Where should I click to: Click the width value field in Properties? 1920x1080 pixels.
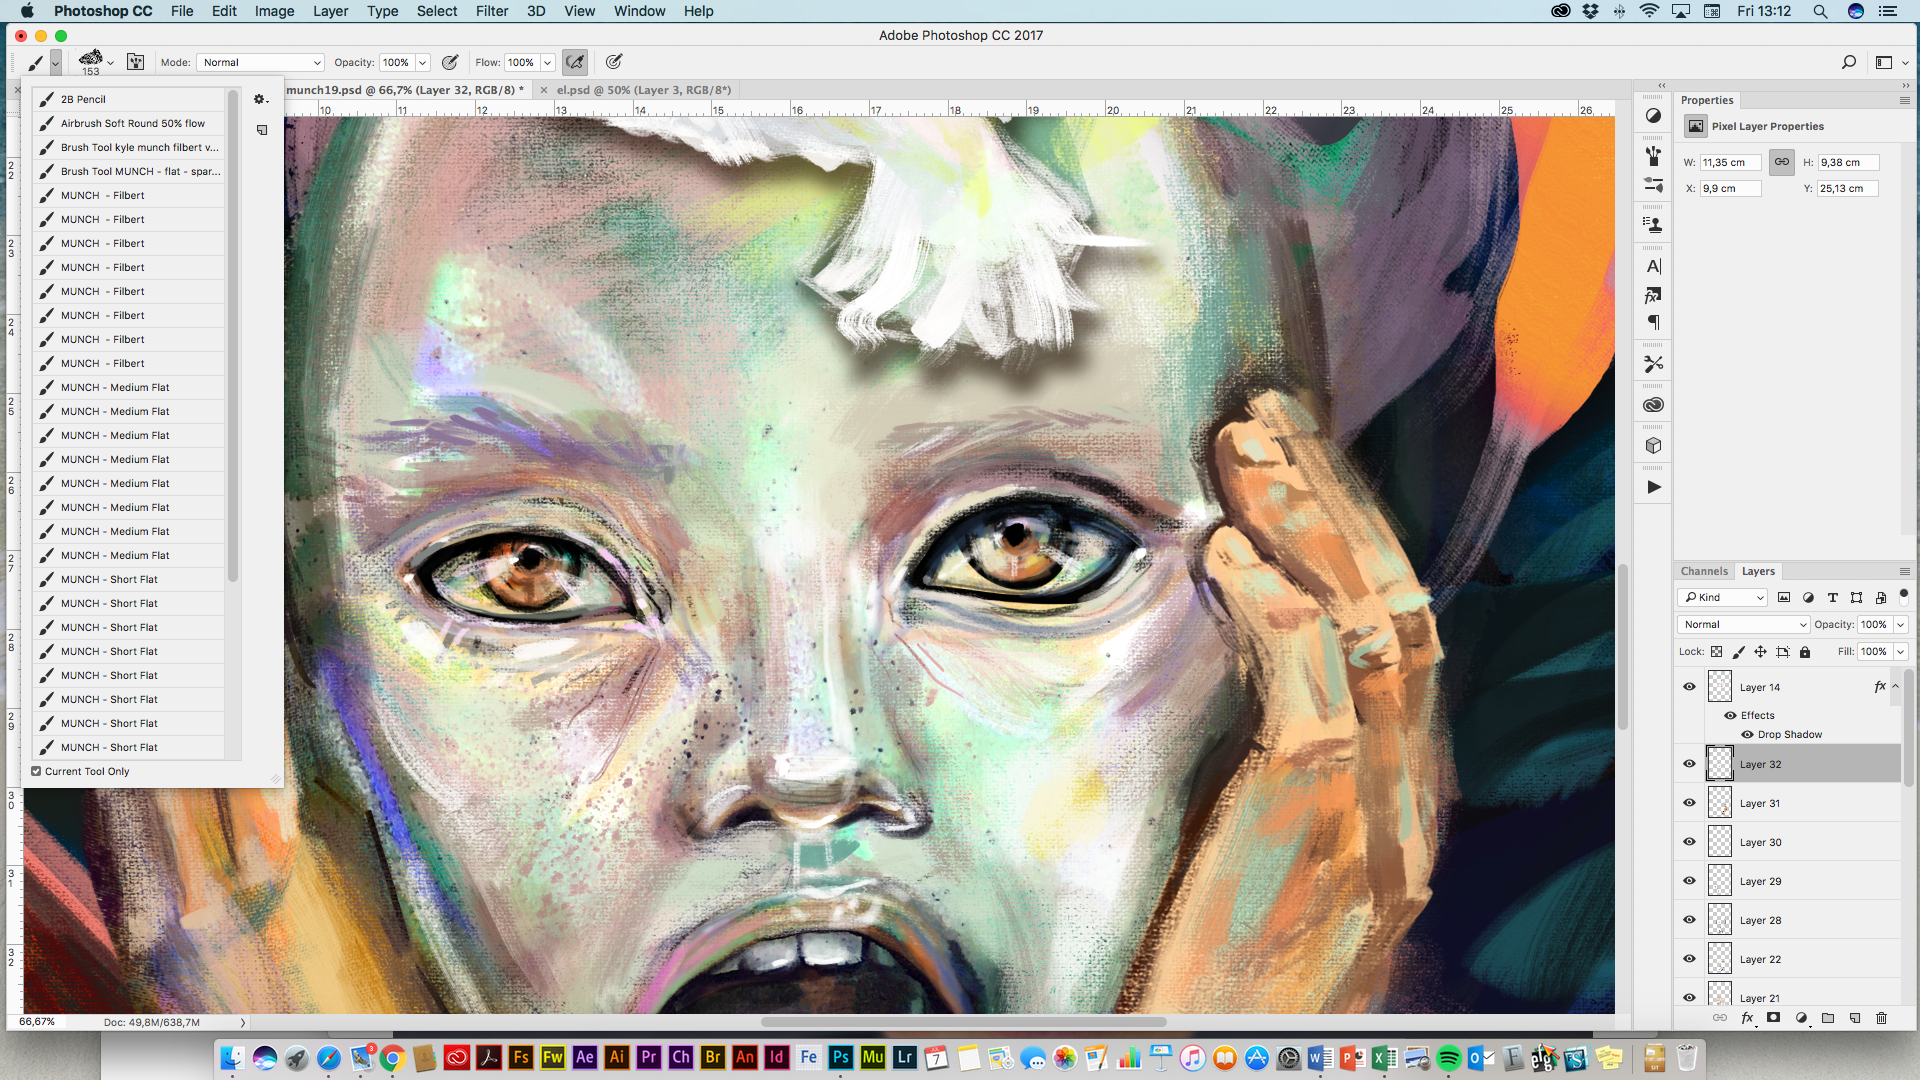[x=1729, y=162]
